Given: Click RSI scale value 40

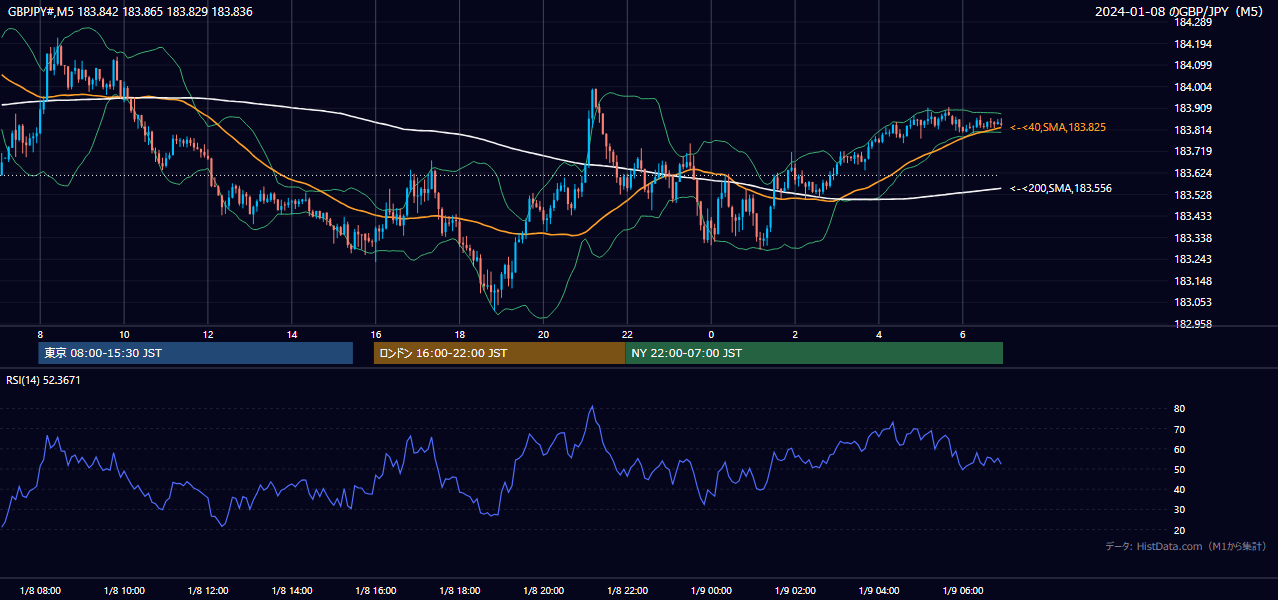Looking at the screenshot, I should point(1180,489).
